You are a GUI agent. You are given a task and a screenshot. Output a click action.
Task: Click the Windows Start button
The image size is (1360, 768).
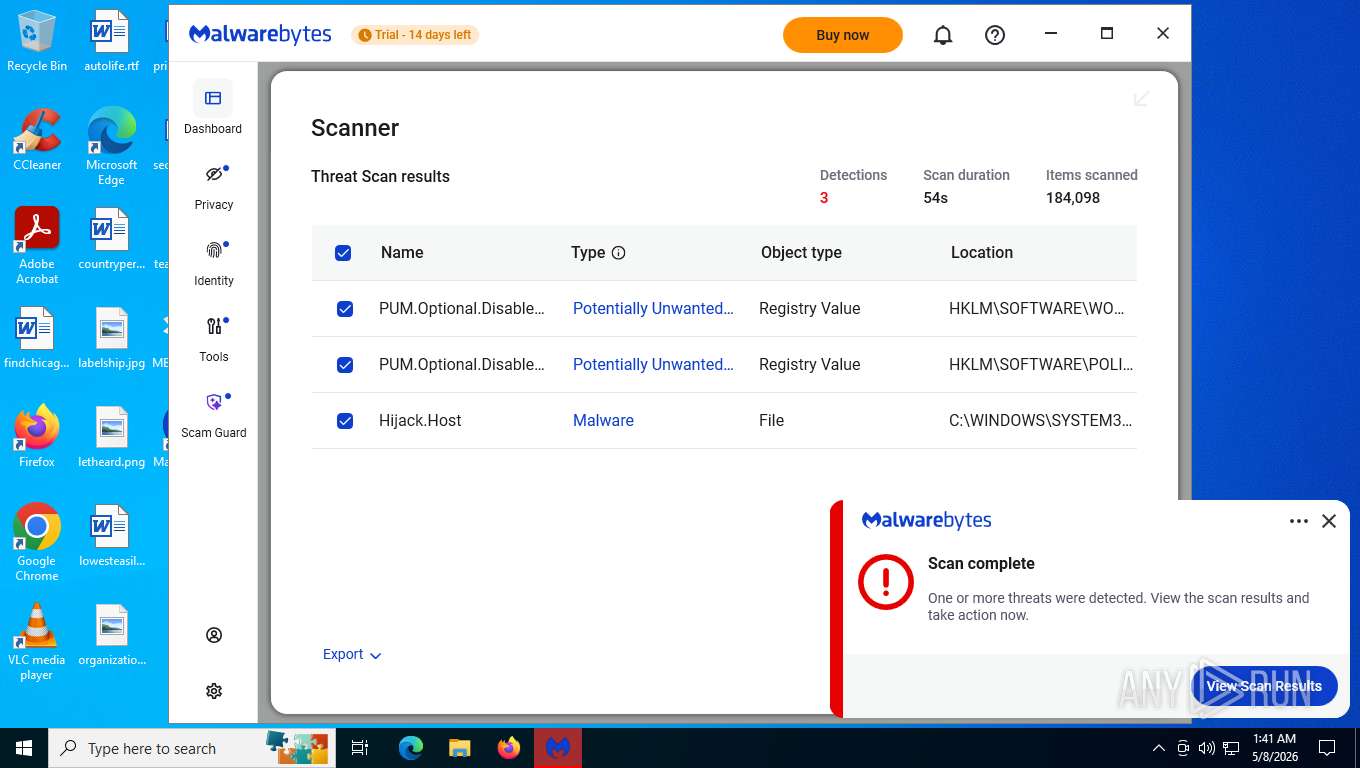click(x=24, y=748)
